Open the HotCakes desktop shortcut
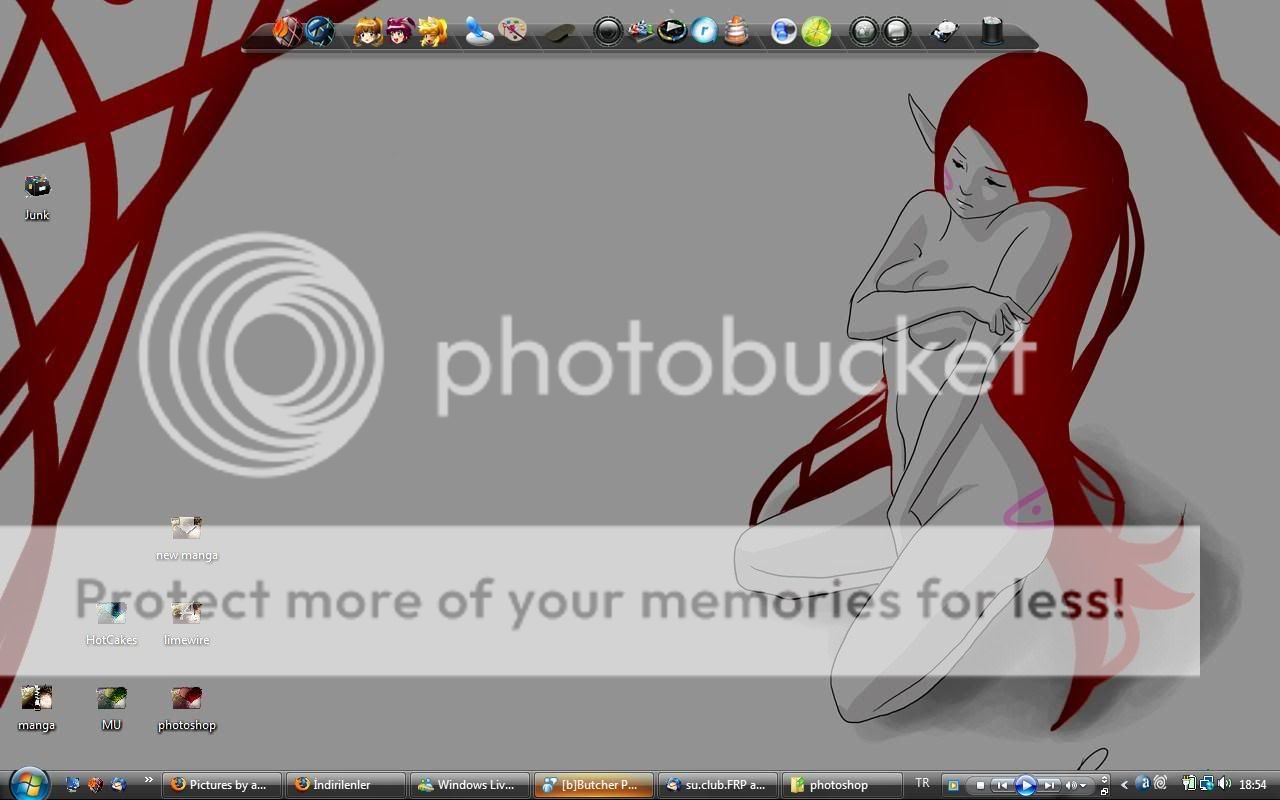 click(x=111, y=623)
